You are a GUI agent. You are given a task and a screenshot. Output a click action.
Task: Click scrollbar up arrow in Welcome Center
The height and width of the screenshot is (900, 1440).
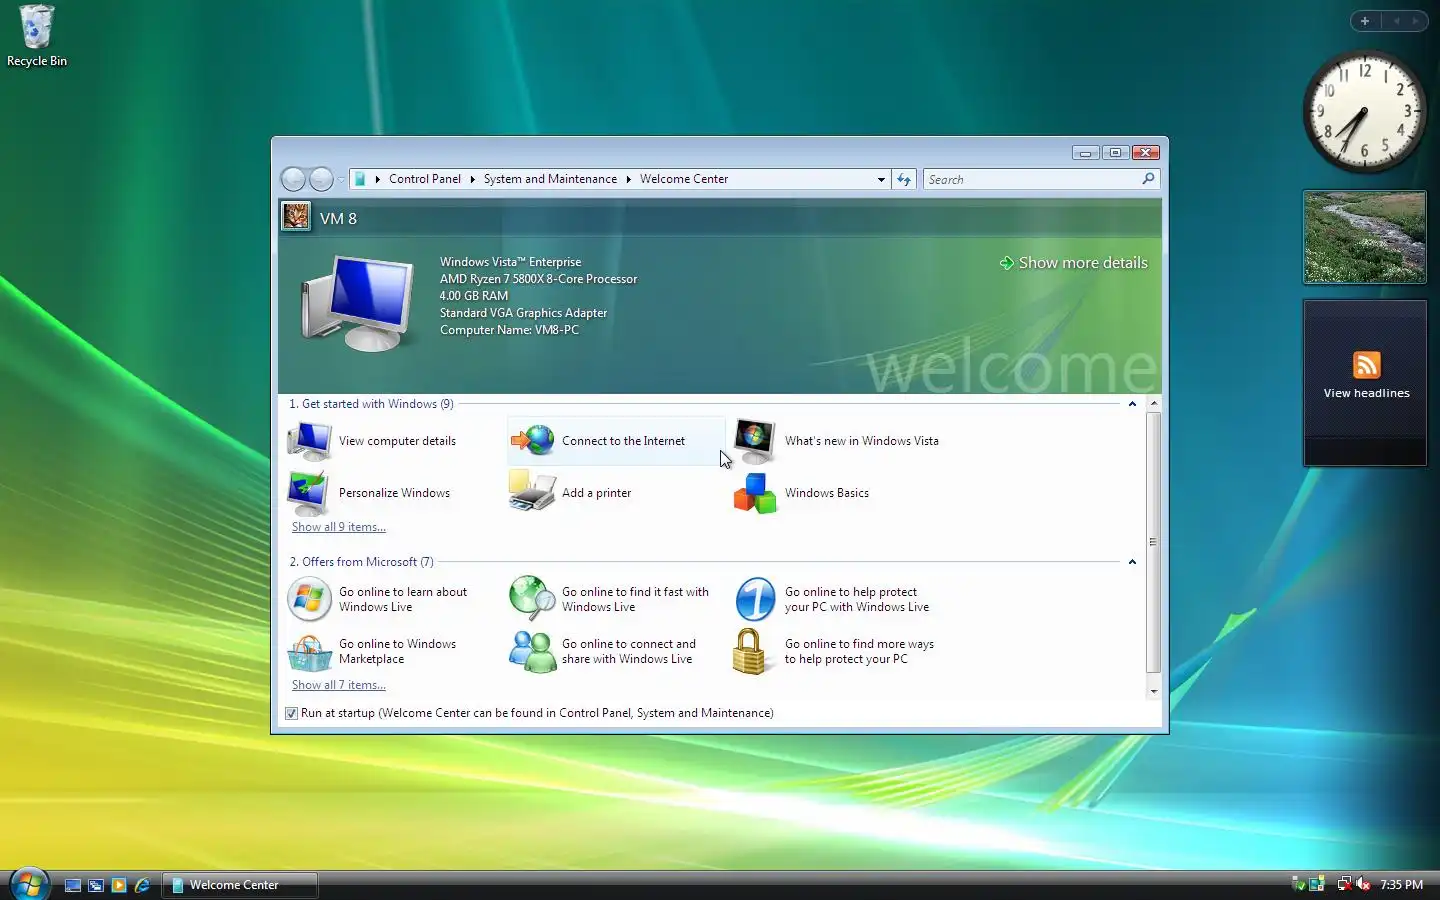pyautogui.click(x=1153, y=404)
